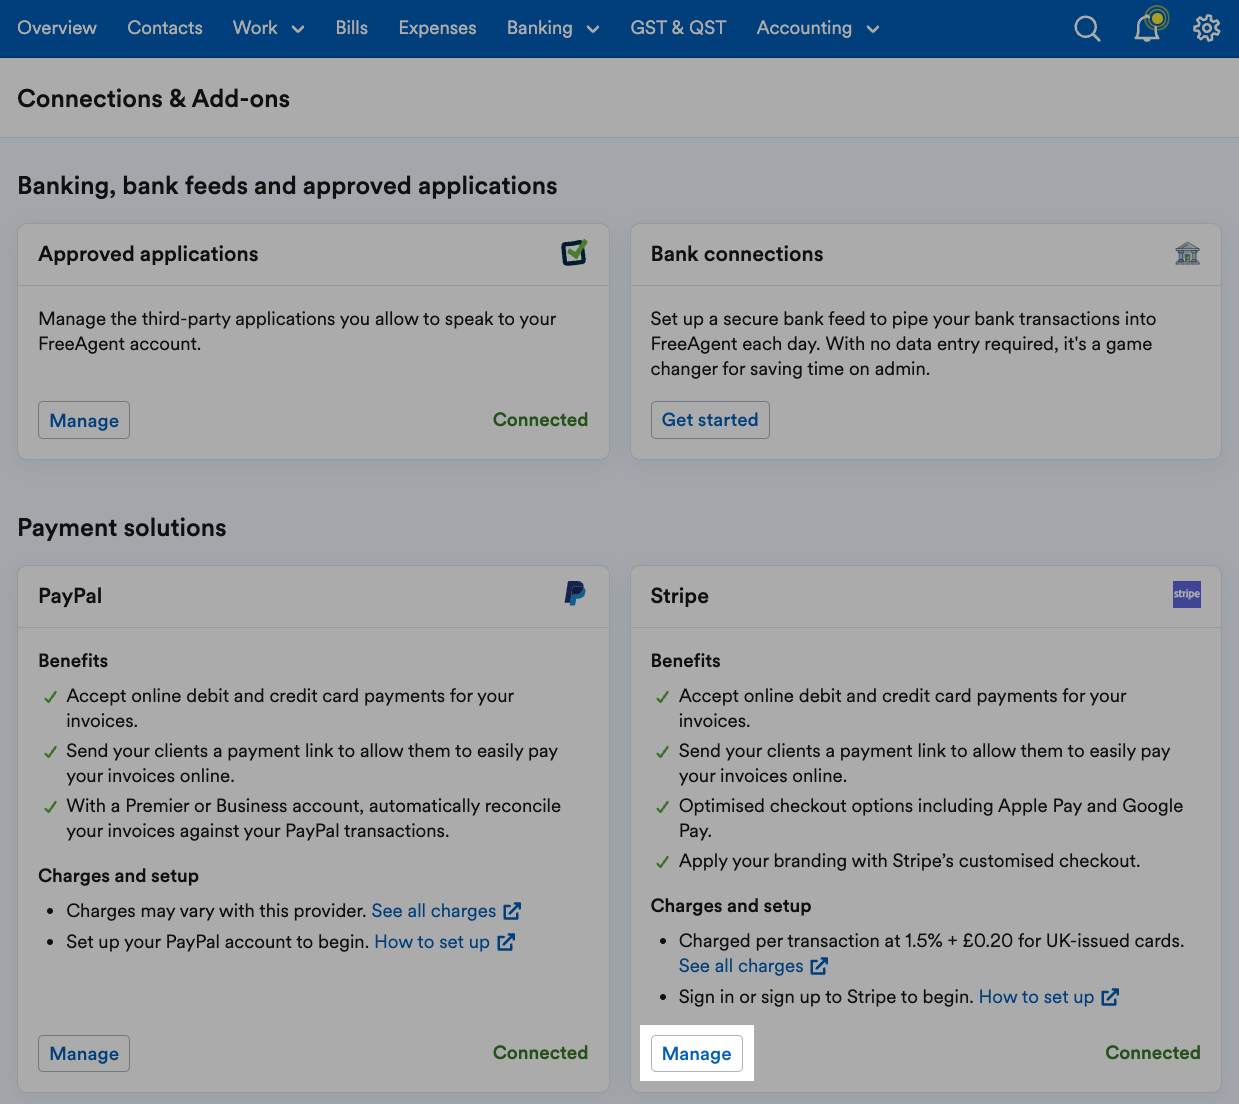Open Stripe See all charges link
1239x1104 pixels.
point(741,966)
